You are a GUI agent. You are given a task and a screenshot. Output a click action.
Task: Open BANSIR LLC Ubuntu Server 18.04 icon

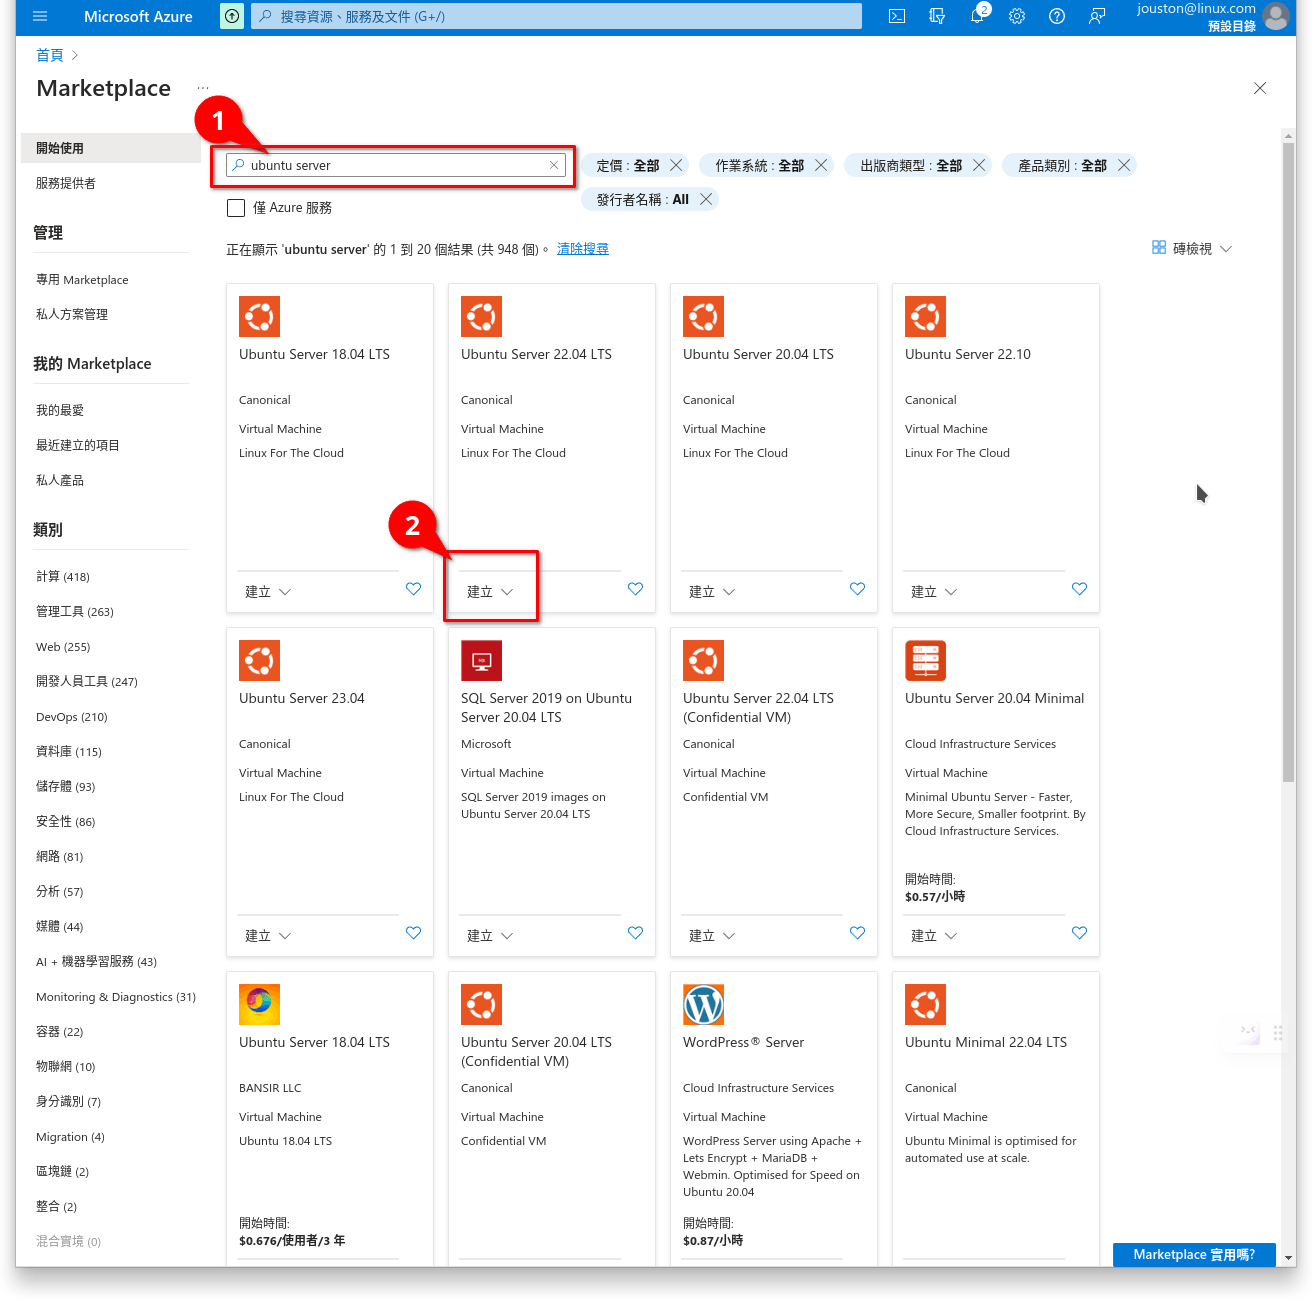coord(259,1005)
